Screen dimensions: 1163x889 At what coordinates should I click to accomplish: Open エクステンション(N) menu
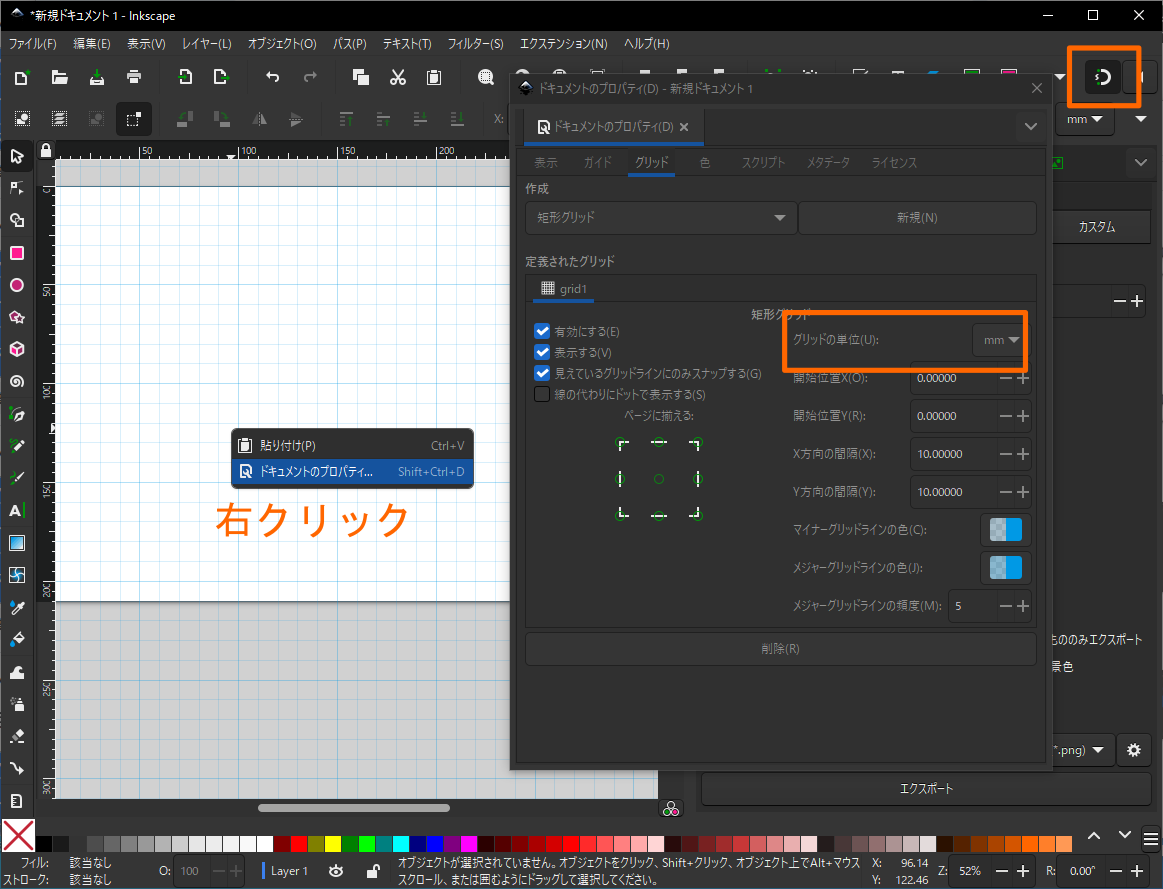coord(564,44)
